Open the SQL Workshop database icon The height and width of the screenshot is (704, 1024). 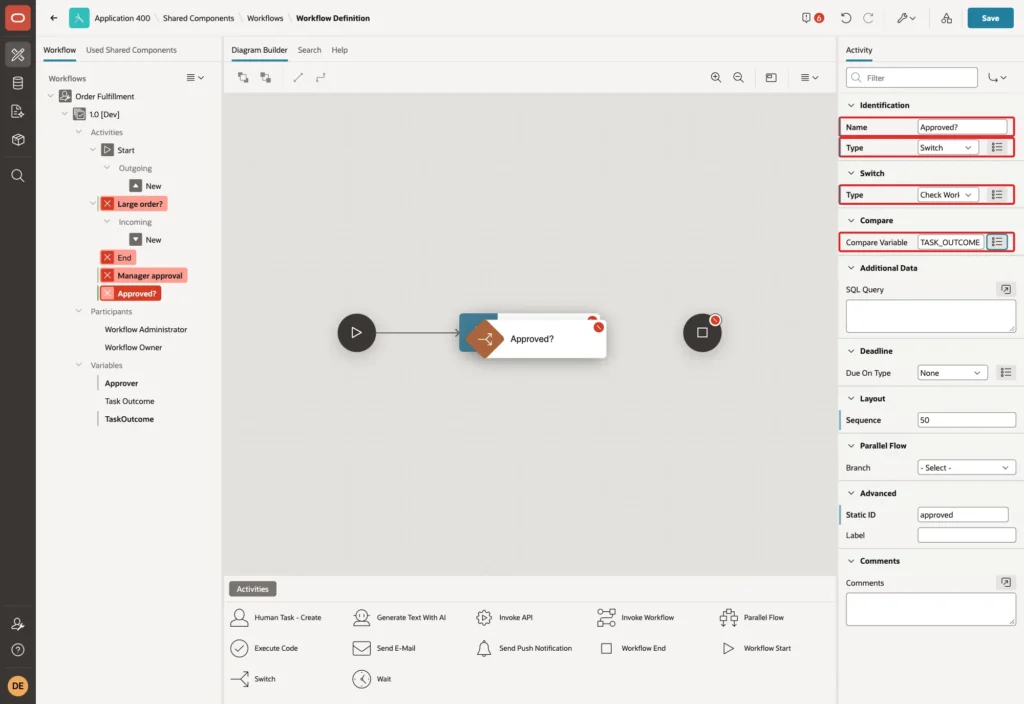(x=18, y=83)
